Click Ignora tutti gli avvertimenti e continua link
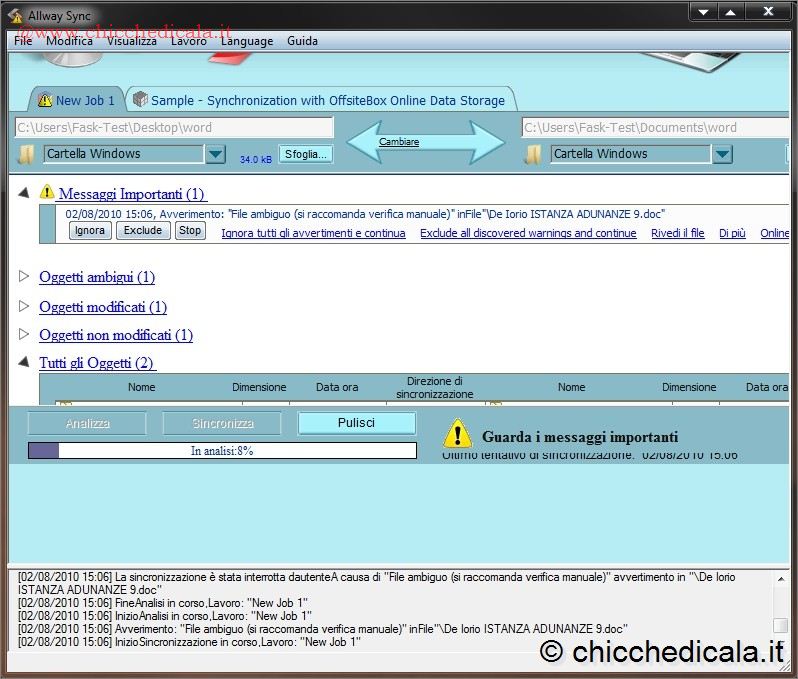Screen dimensions: 798x679 pyautogui.click(x=313, y=233)
